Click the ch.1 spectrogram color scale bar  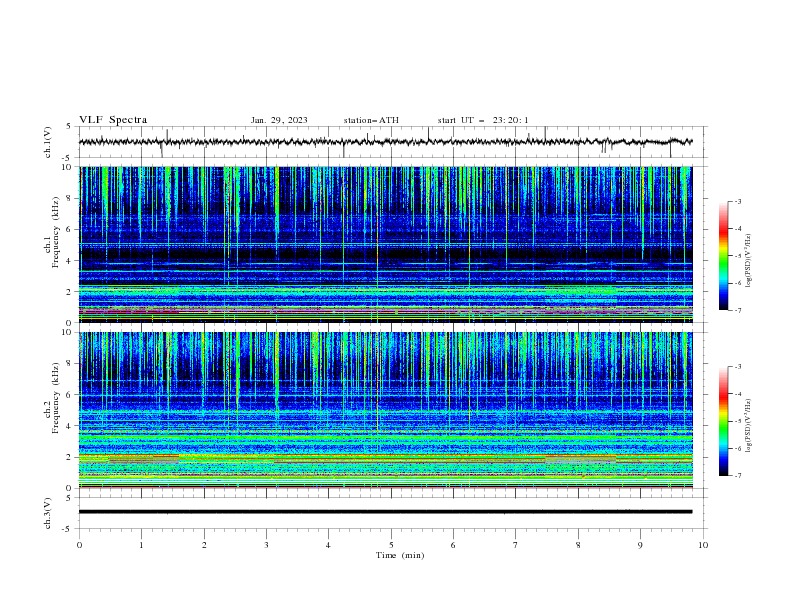tap(723, 256)
